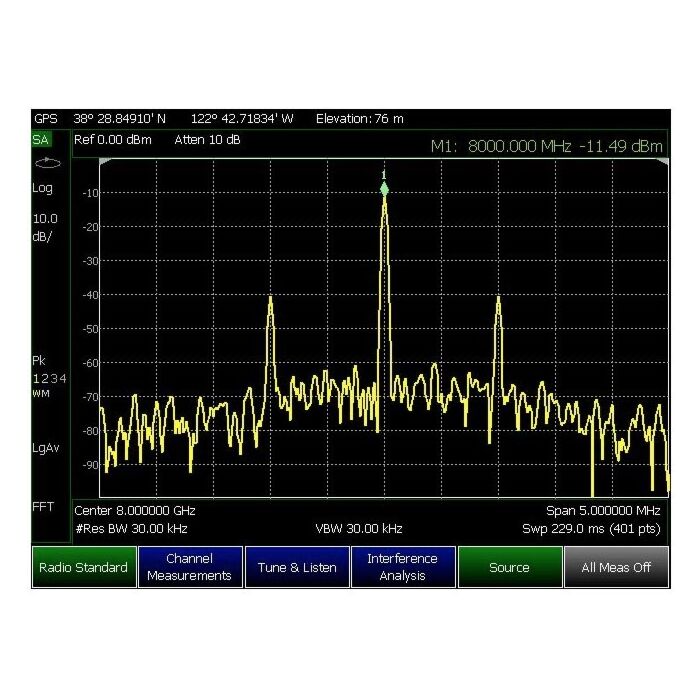Select the Center 8.000000 GHz field

point(142,510)
